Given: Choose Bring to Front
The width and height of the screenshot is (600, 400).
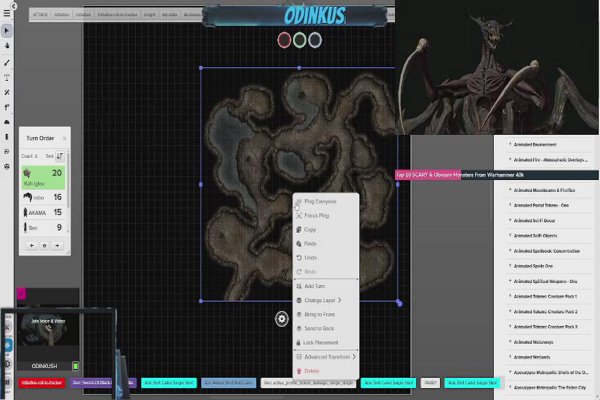Looking at the screenshot, I should click(326, 314).
